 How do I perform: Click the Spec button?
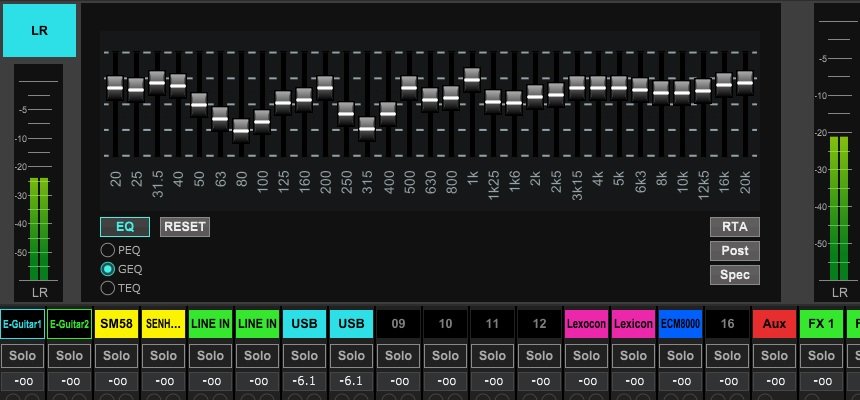pos(735,274)
